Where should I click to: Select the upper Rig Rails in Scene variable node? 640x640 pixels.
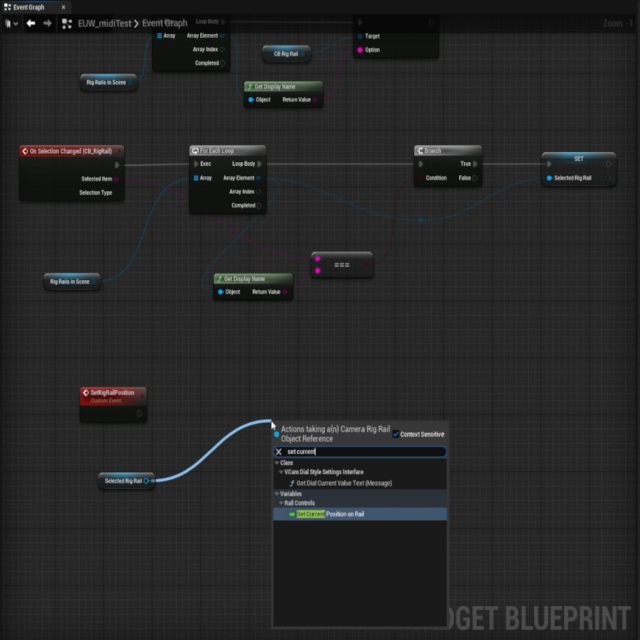pyautogui.click(x=108, y=82)
